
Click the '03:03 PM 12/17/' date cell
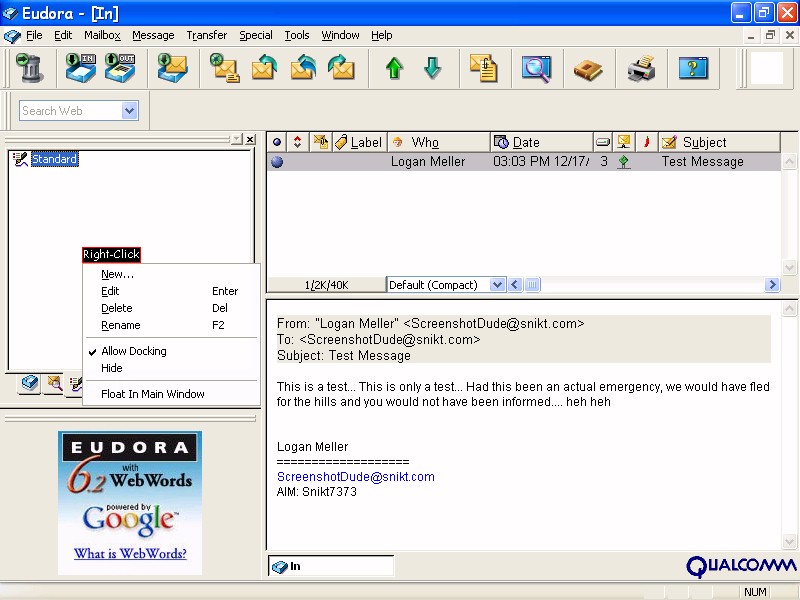point(541,162)
